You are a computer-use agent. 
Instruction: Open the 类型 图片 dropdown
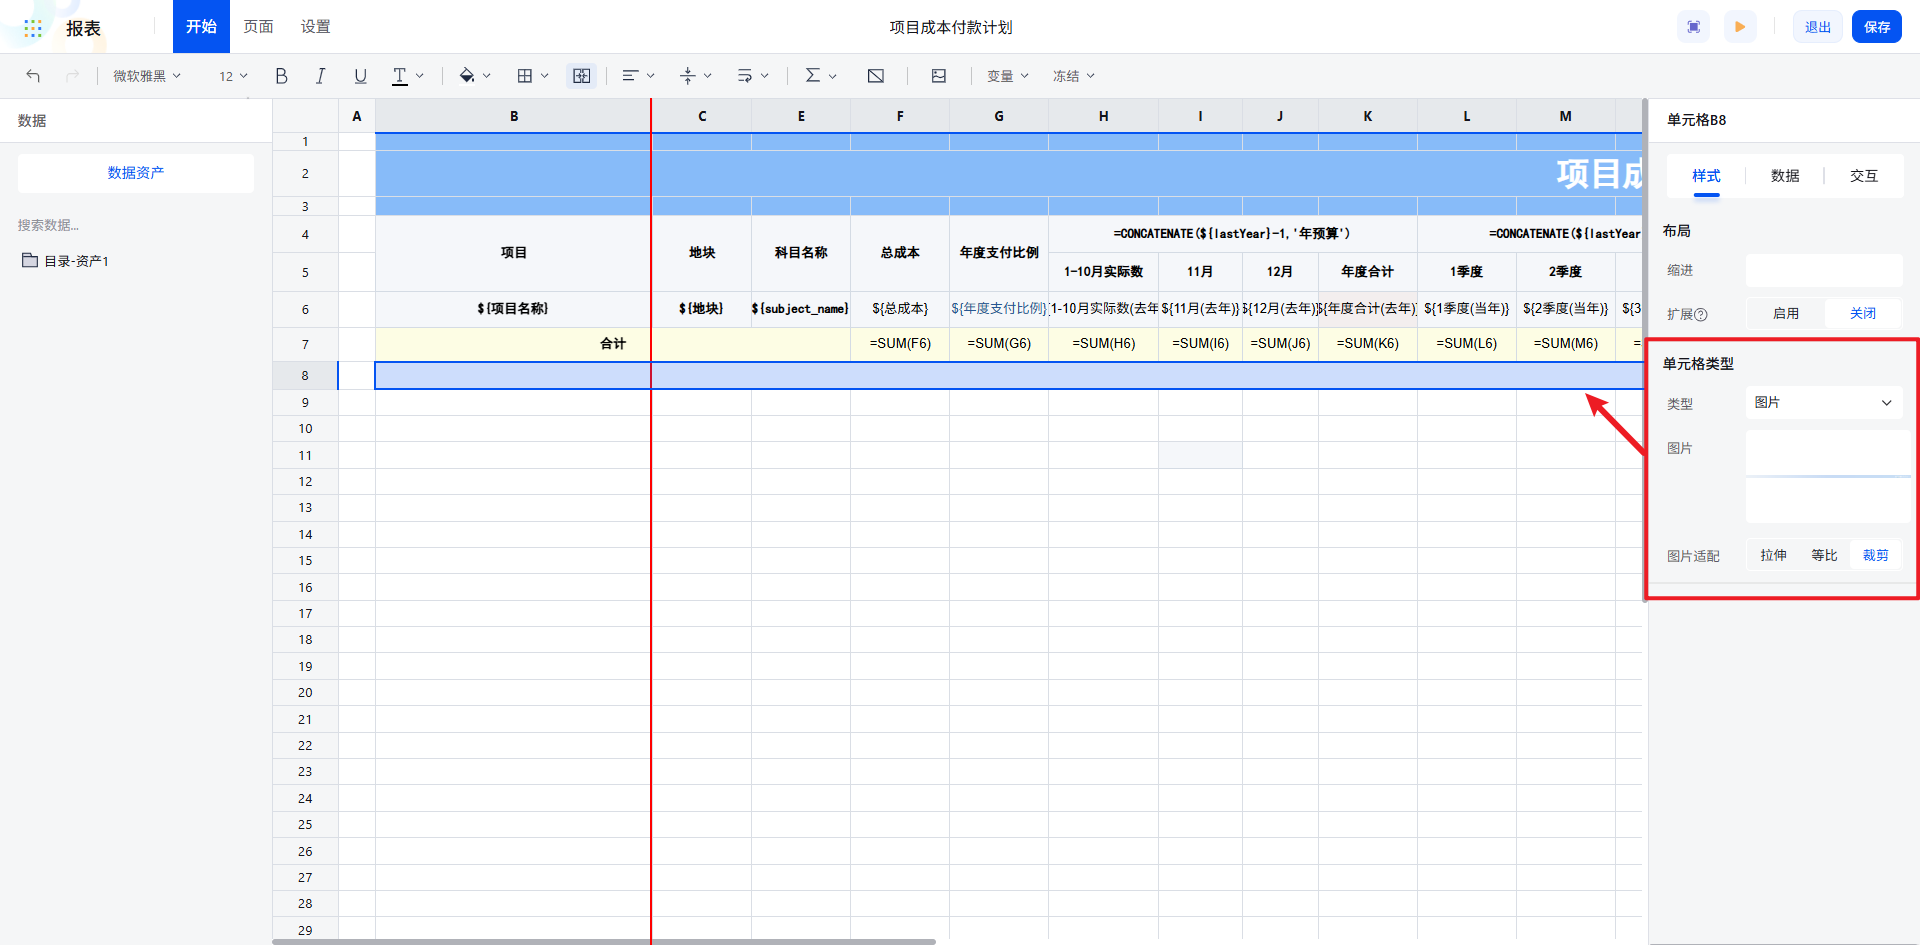(1824, 402)
